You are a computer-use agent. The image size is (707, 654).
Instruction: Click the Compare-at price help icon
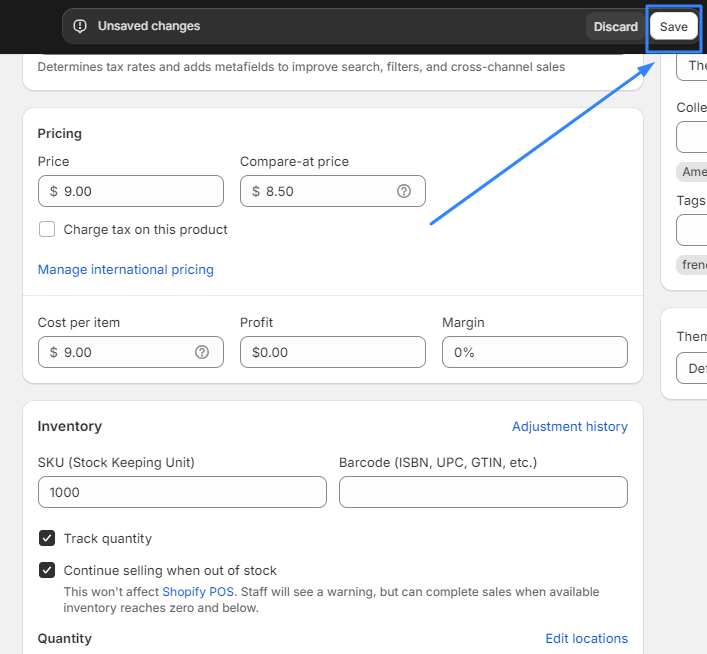click(404, 191)
